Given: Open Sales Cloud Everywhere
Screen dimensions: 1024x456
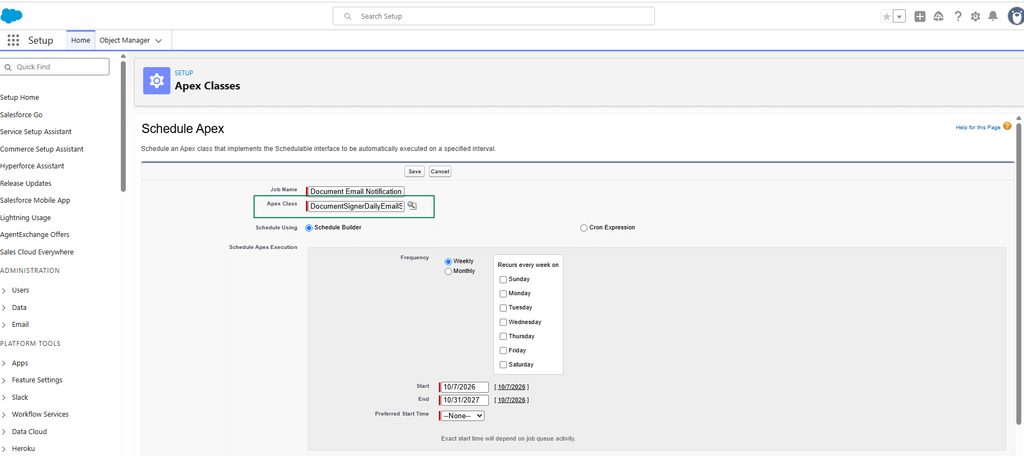Looking at the screenshot, I should point(37,252).
